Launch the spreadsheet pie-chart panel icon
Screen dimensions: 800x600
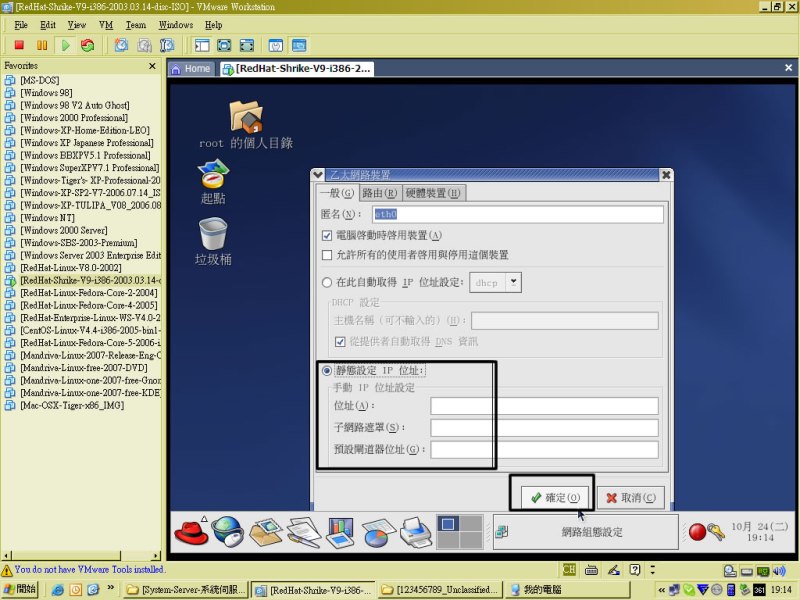(378, 533)
